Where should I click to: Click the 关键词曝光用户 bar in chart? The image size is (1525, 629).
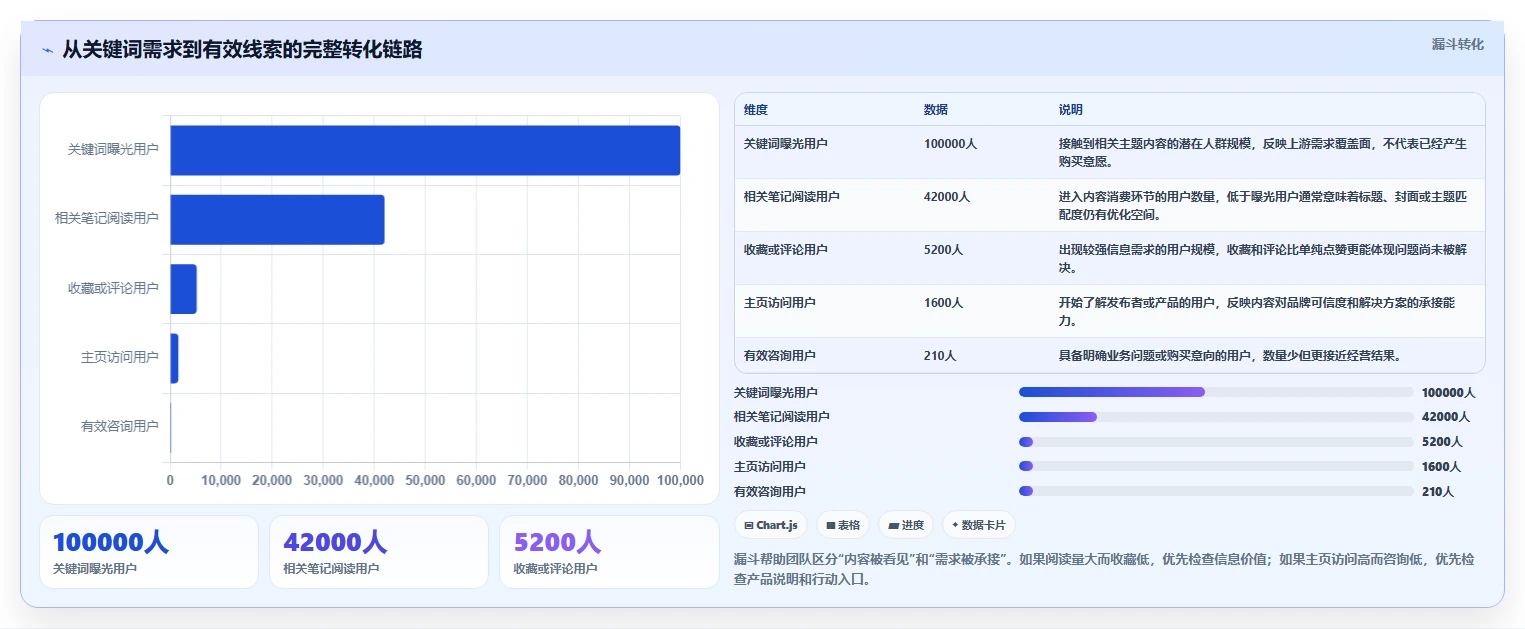(x=425, y=150)
